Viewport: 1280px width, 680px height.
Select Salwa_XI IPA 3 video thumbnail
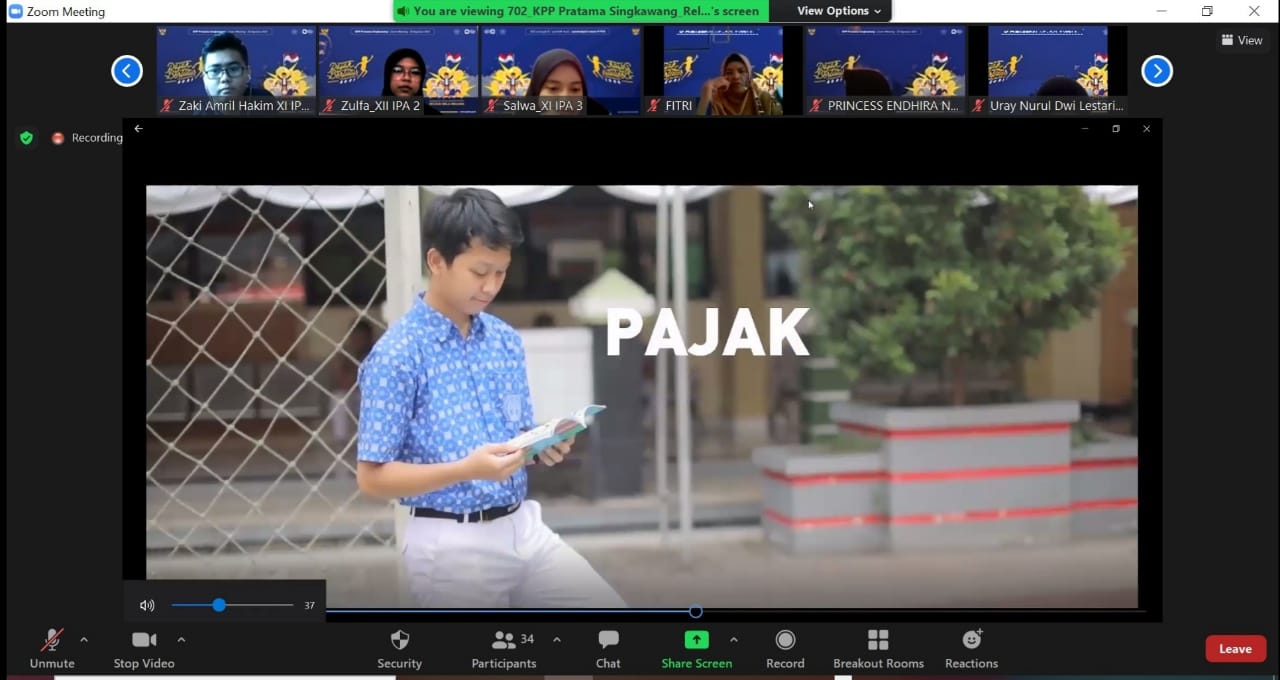[x=561, y=70]
